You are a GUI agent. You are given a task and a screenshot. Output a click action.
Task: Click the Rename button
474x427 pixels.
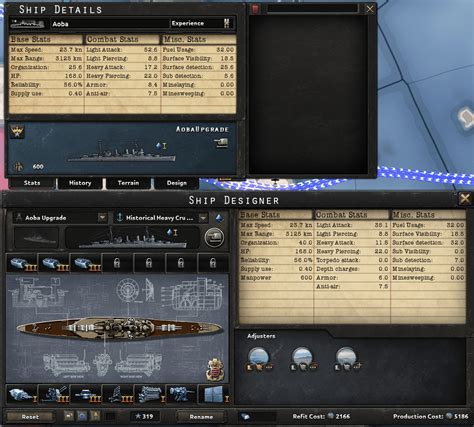point(201,417)
